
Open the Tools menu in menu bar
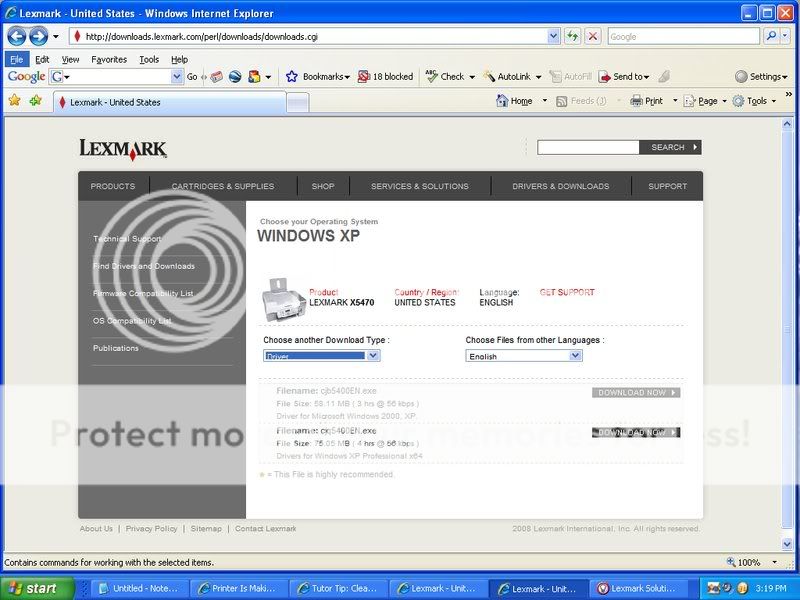click(x=148, y=59)
